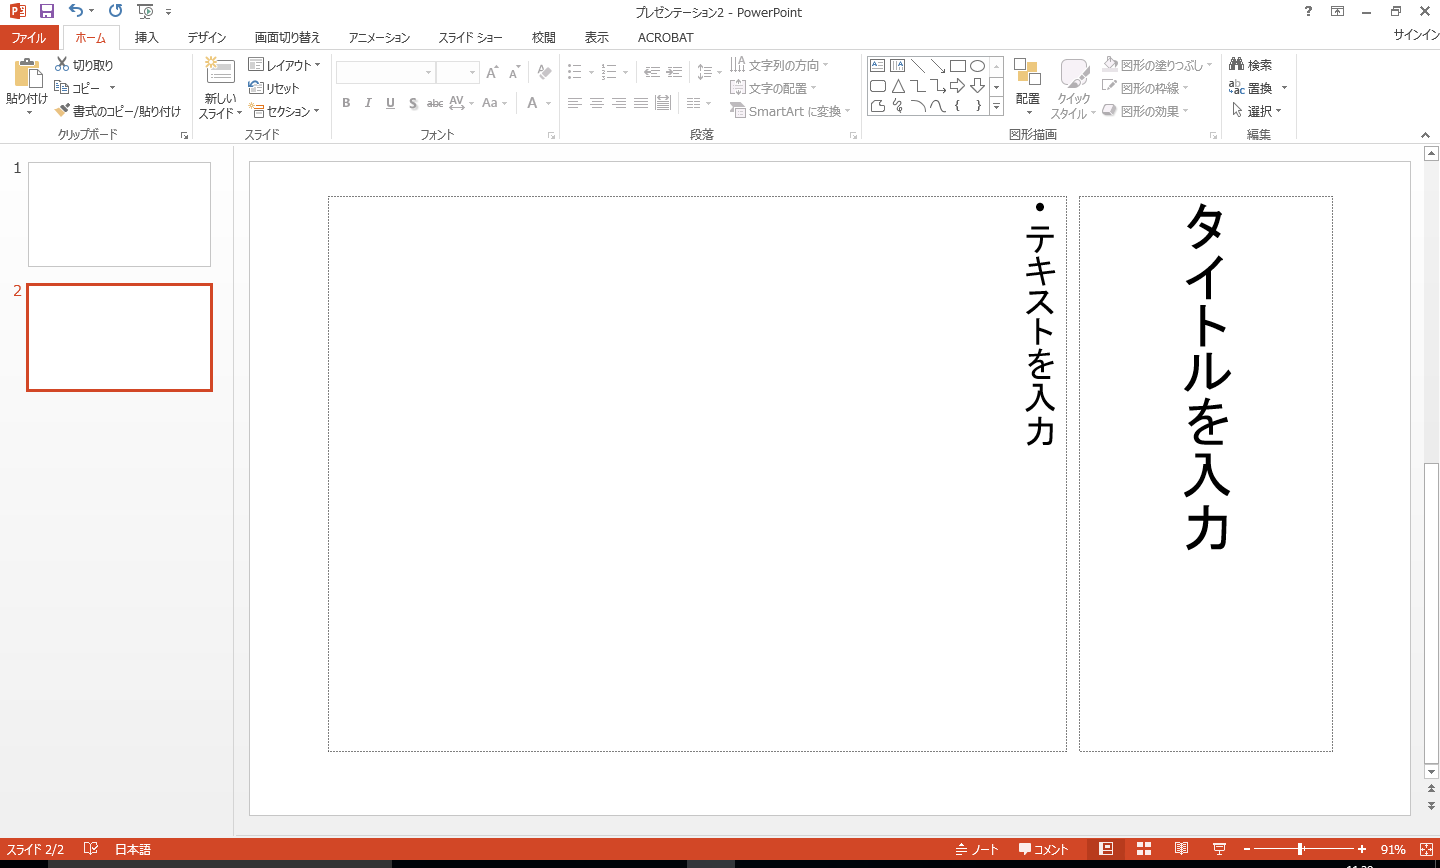Click Format Painter (書式のコピー/貼り付け)

click(118, 111)
